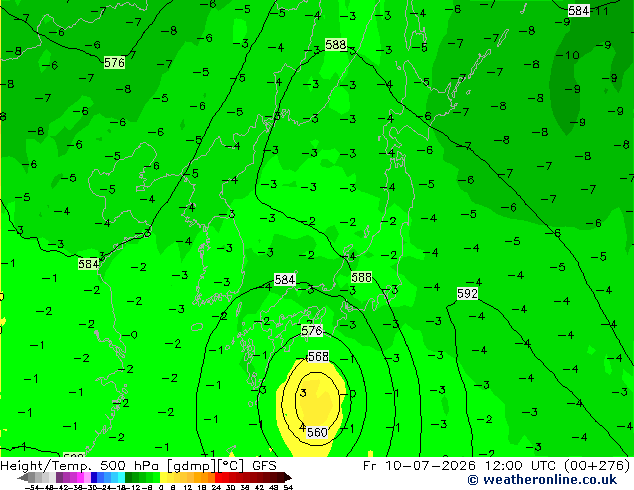Click the 'GFS' model name in the title
Viewport: 634px width, 490px height.
tap(264, 466)
